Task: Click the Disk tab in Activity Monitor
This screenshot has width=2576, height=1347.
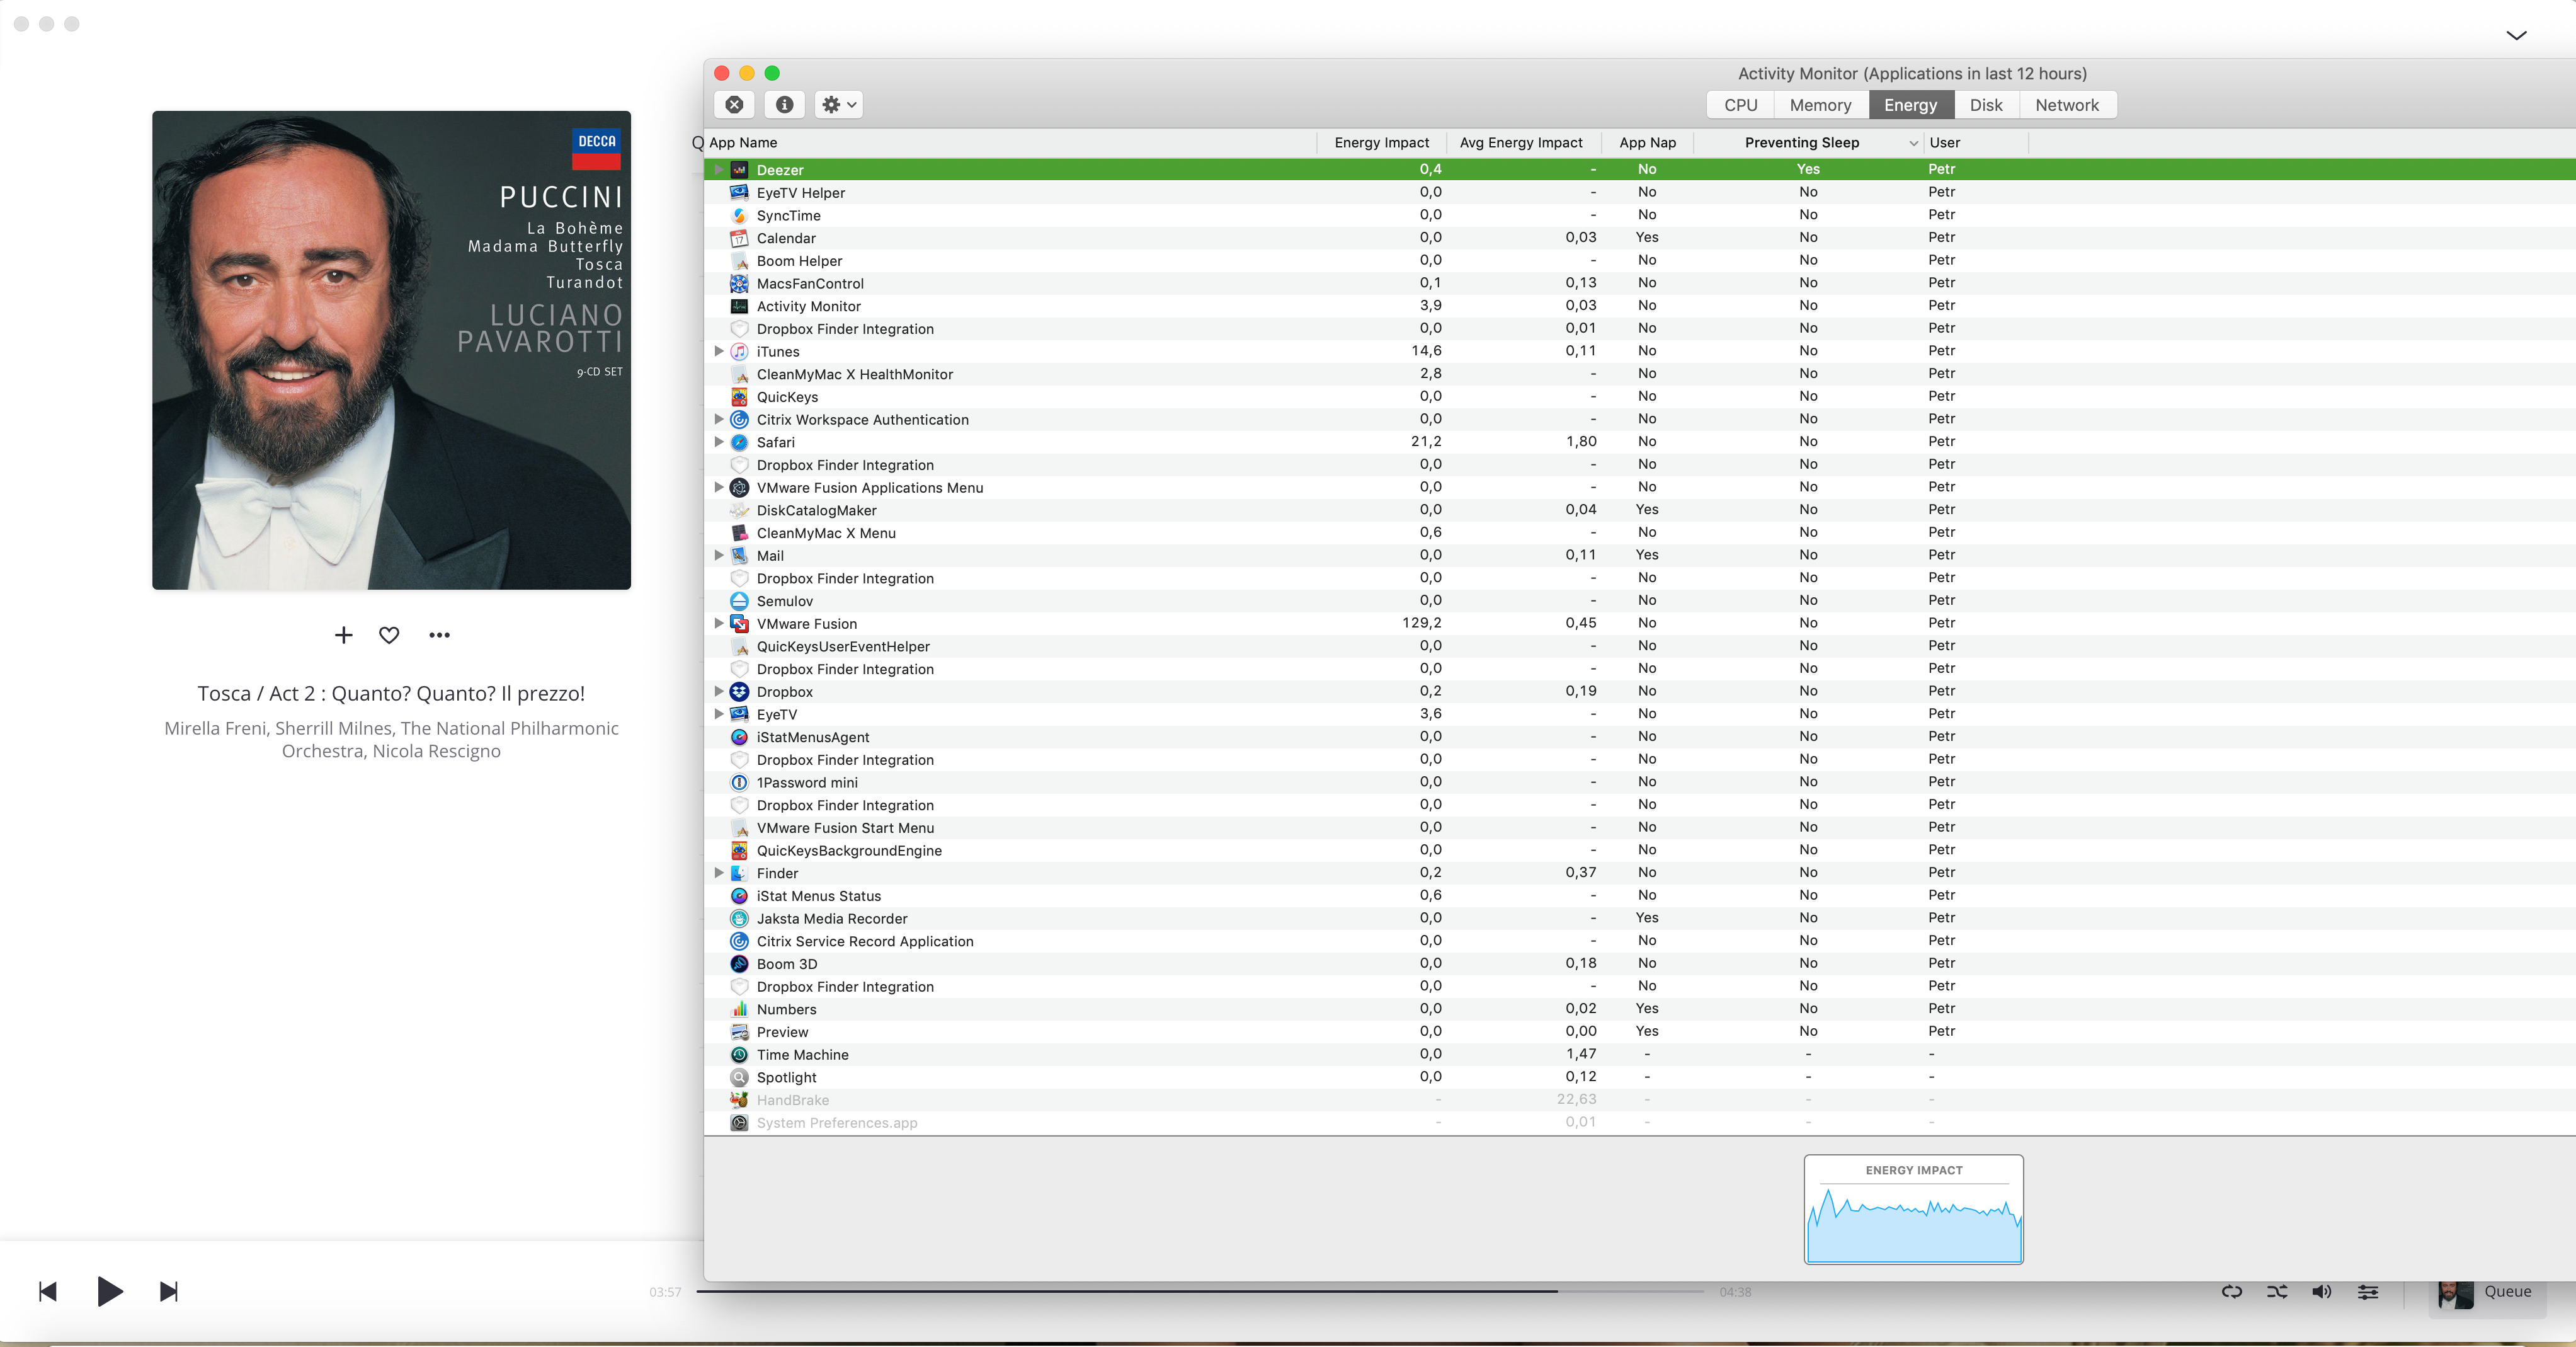Action: pos(1986,104)
